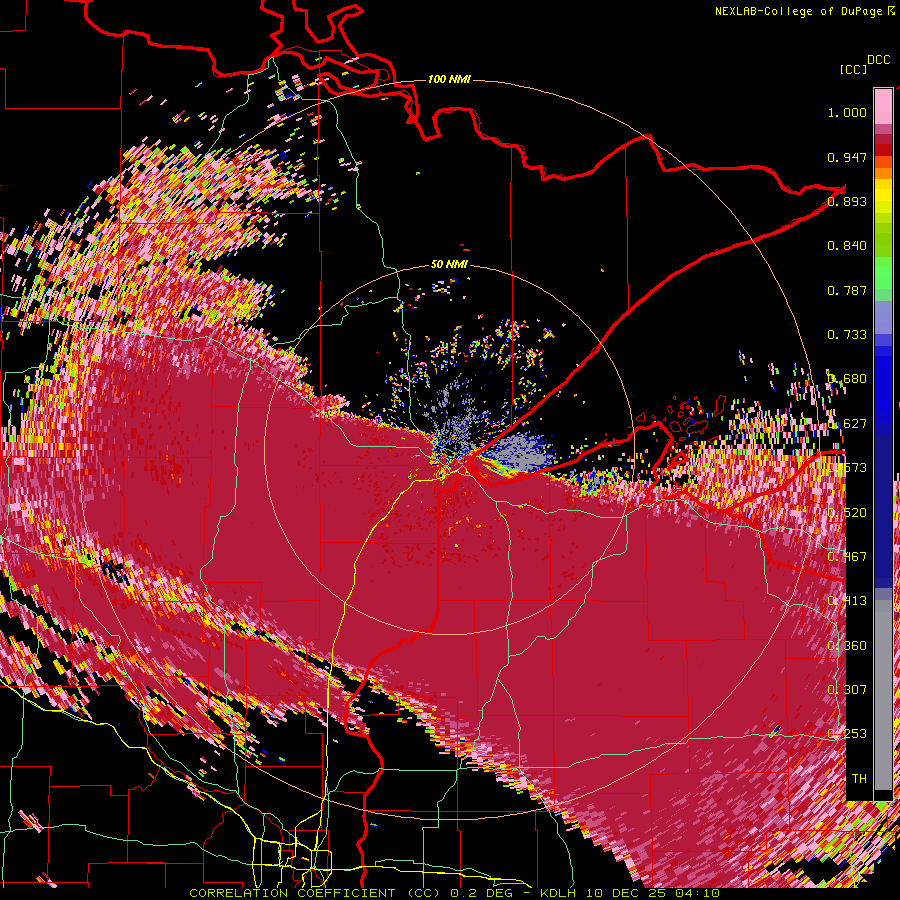The width and height of the screenshot is (900, 900).
Task: Click the 0.360 legend value
Action: pos(848,646)
